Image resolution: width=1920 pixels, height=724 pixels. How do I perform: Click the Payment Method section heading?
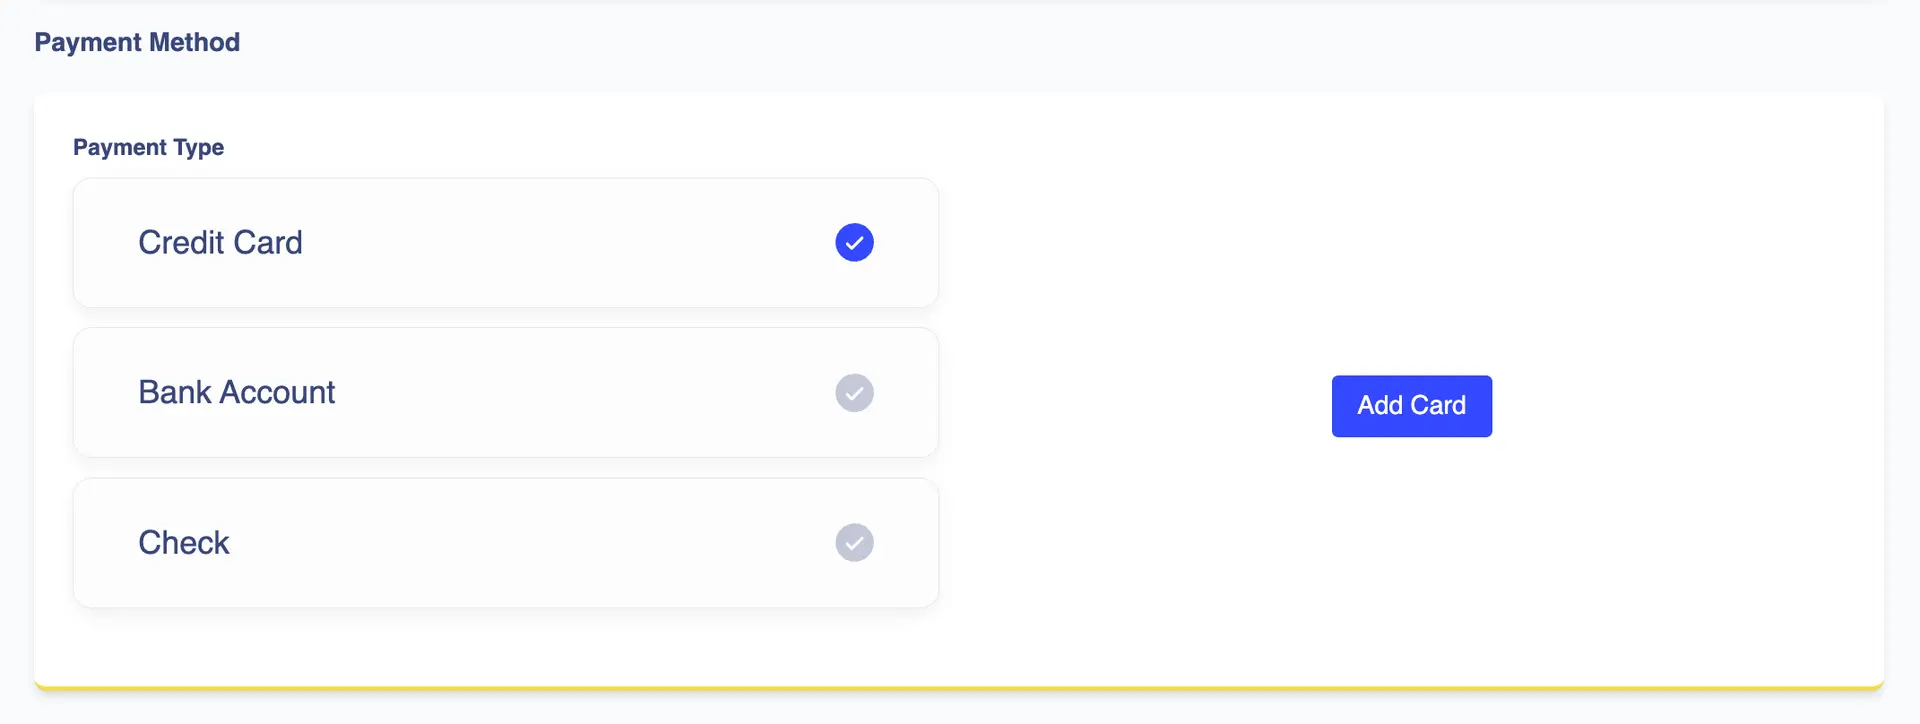[x=137, y=42]
